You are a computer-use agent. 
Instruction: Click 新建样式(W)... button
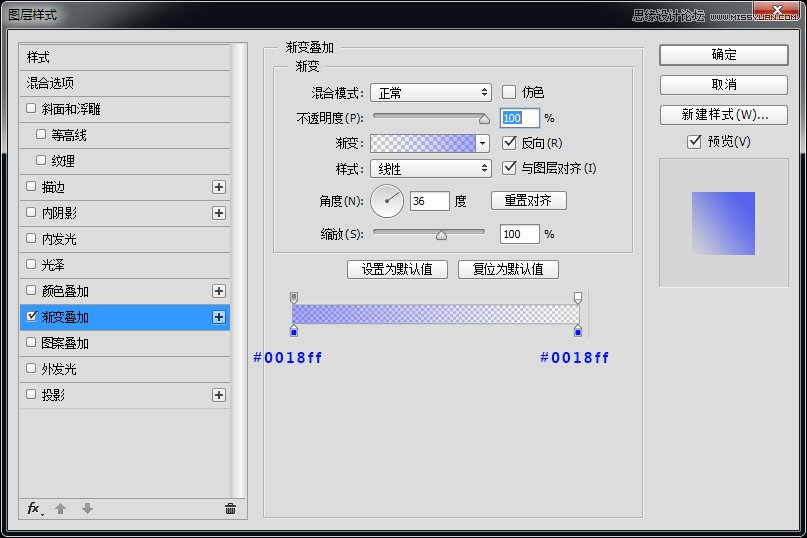click(724, 114)
